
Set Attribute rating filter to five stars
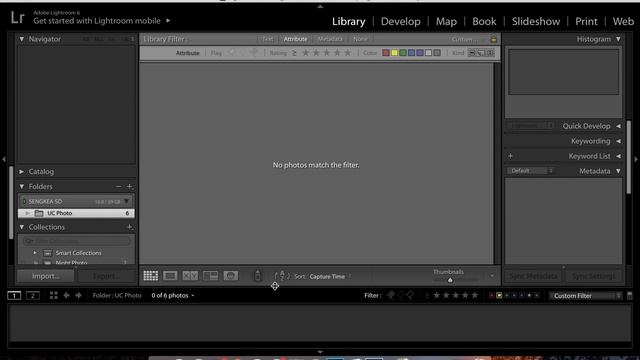pos(347,53)
